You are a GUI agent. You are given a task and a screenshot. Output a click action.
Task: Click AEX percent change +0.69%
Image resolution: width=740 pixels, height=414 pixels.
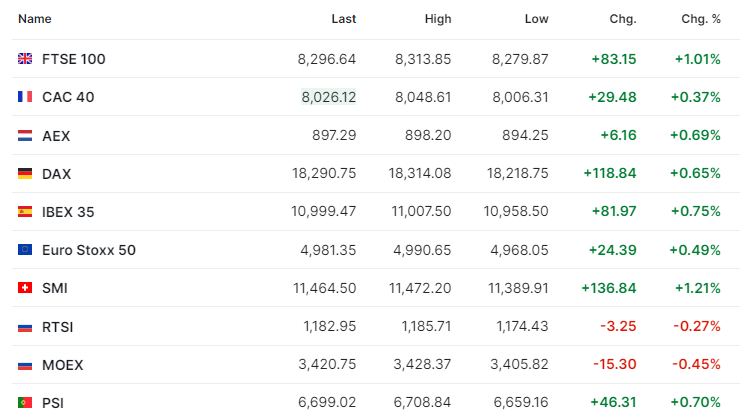[x=696, y=135]
